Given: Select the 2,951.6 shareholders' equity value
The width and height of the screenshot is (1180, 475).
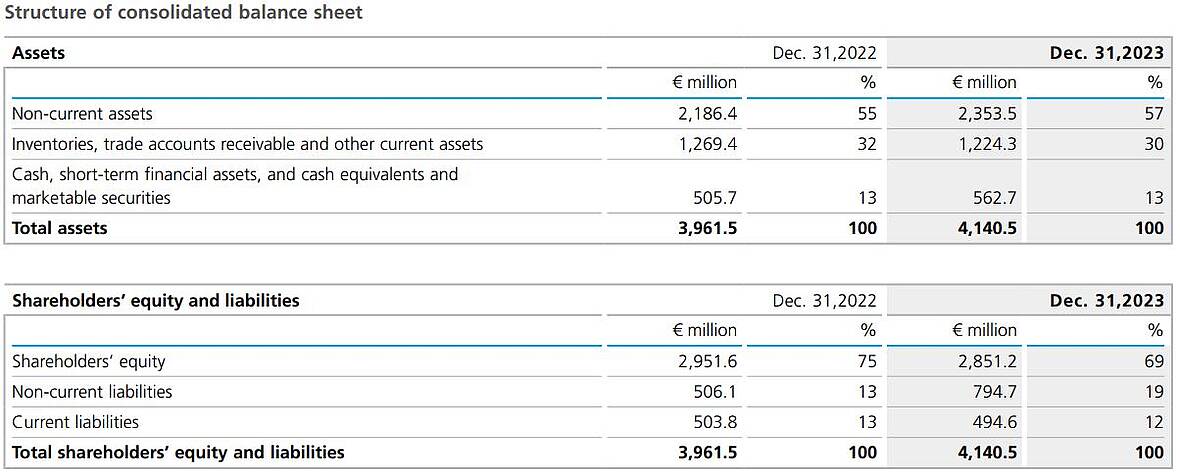Looking at the screenshot, I should pos(707,361).
